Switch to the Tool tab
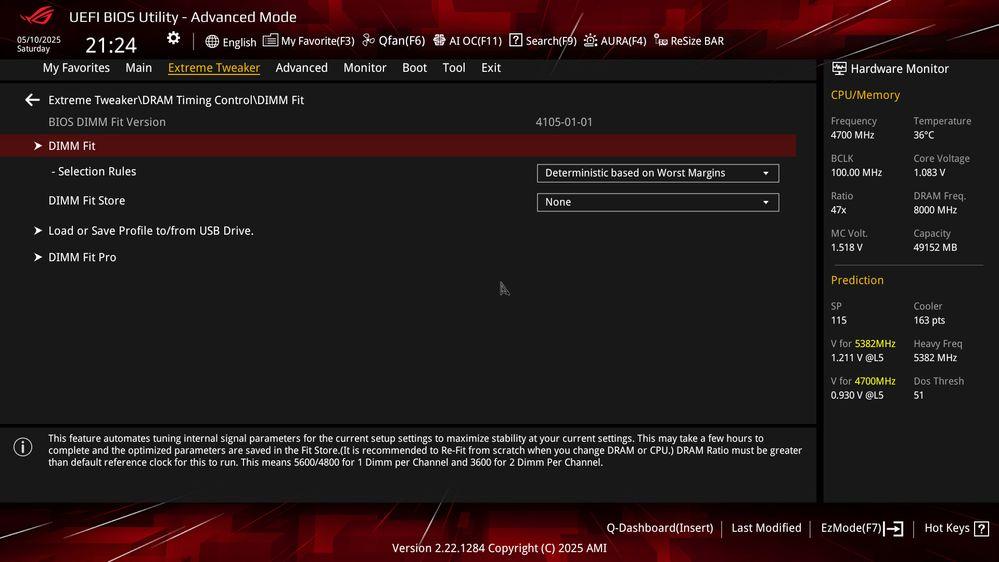Screen dimensions: 999x562 pyautogui.click(x=454, y=68)
